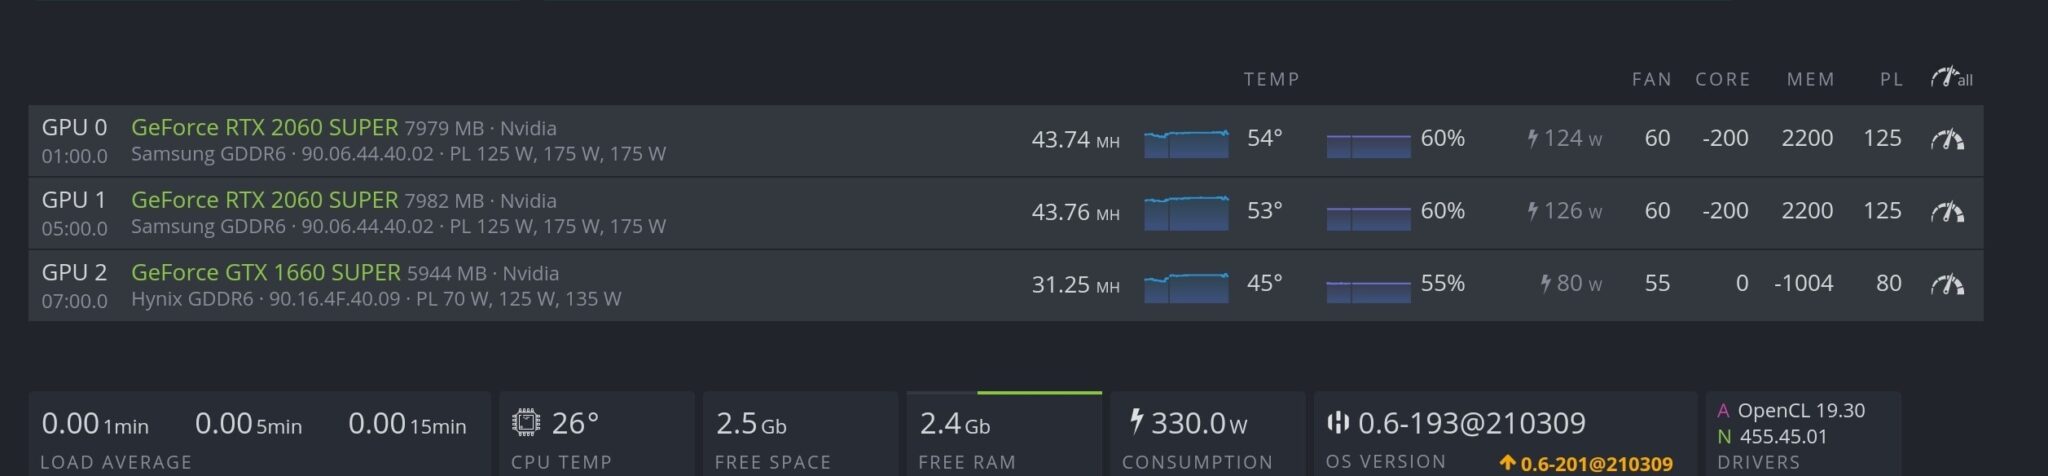Open GPU 2 overclock tuning icon
The height and width of the screenshot is (476, 2048).
pos(1946,284)
